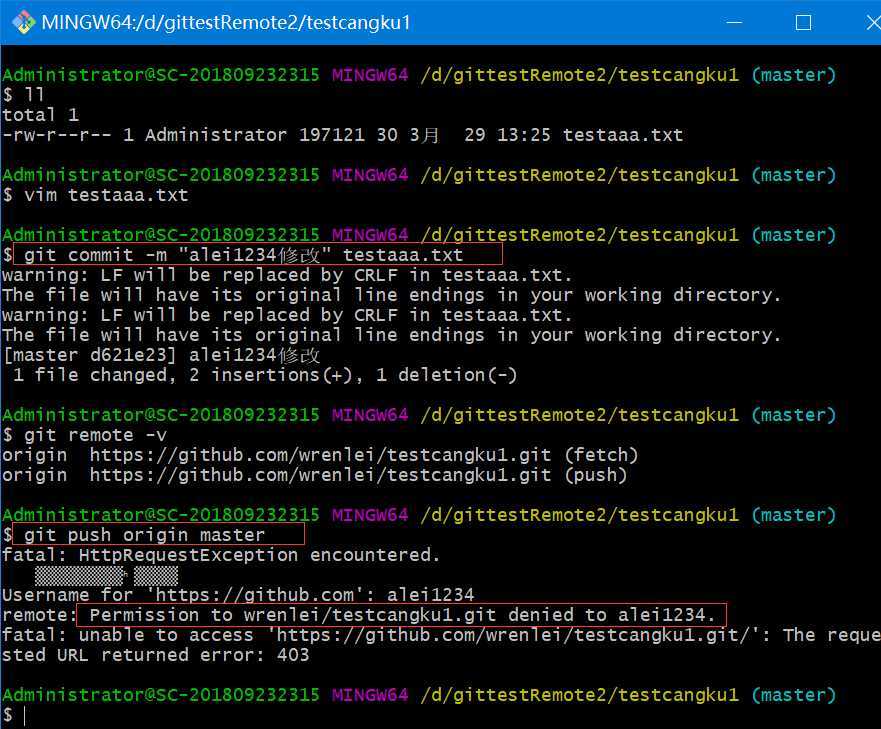
Task: Click the second 'warning: LF will be replaced' line
Action: pyautogui.click(x=287, y=315)
